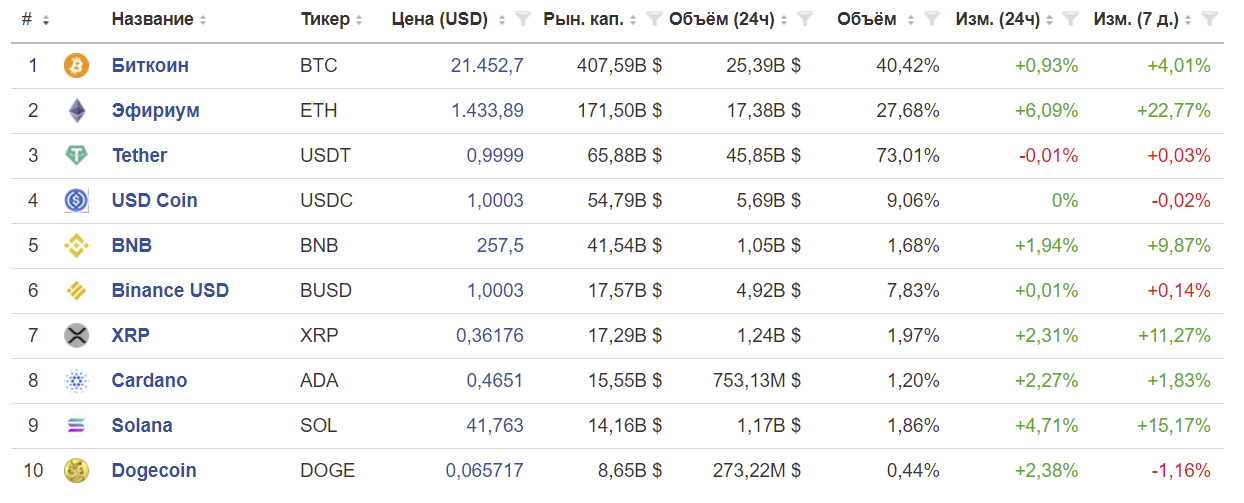Open the Биткоин coin link
This screenshot has width=1244, height=503.
pyautogui.click(x=150, y=66)
